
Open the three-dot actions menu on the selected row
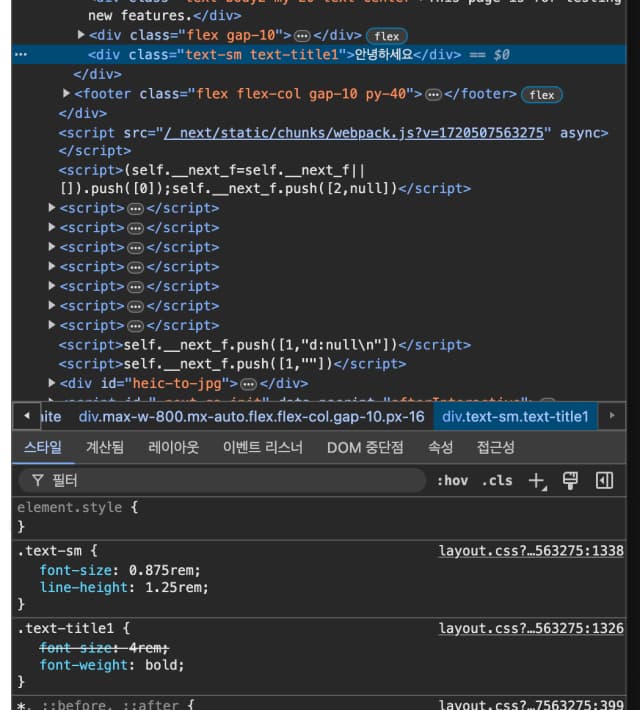click(x=21, y=55)
